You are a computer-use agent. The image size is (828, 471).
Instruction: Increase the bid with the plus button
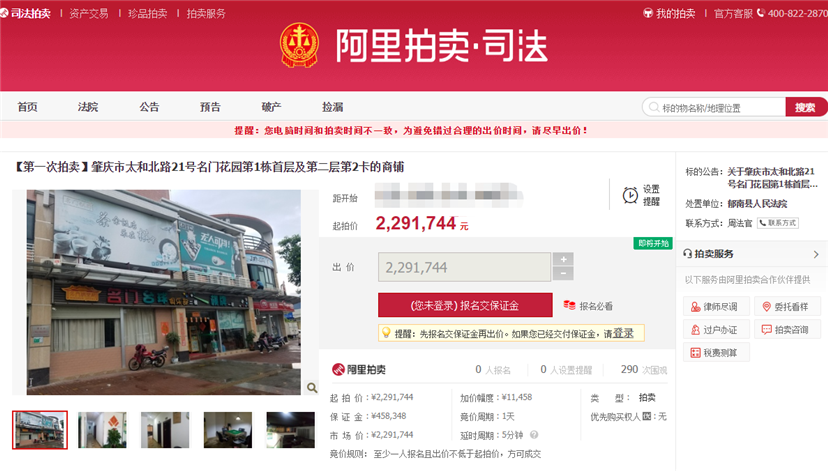pyautogui.click(x=563, y=259)
